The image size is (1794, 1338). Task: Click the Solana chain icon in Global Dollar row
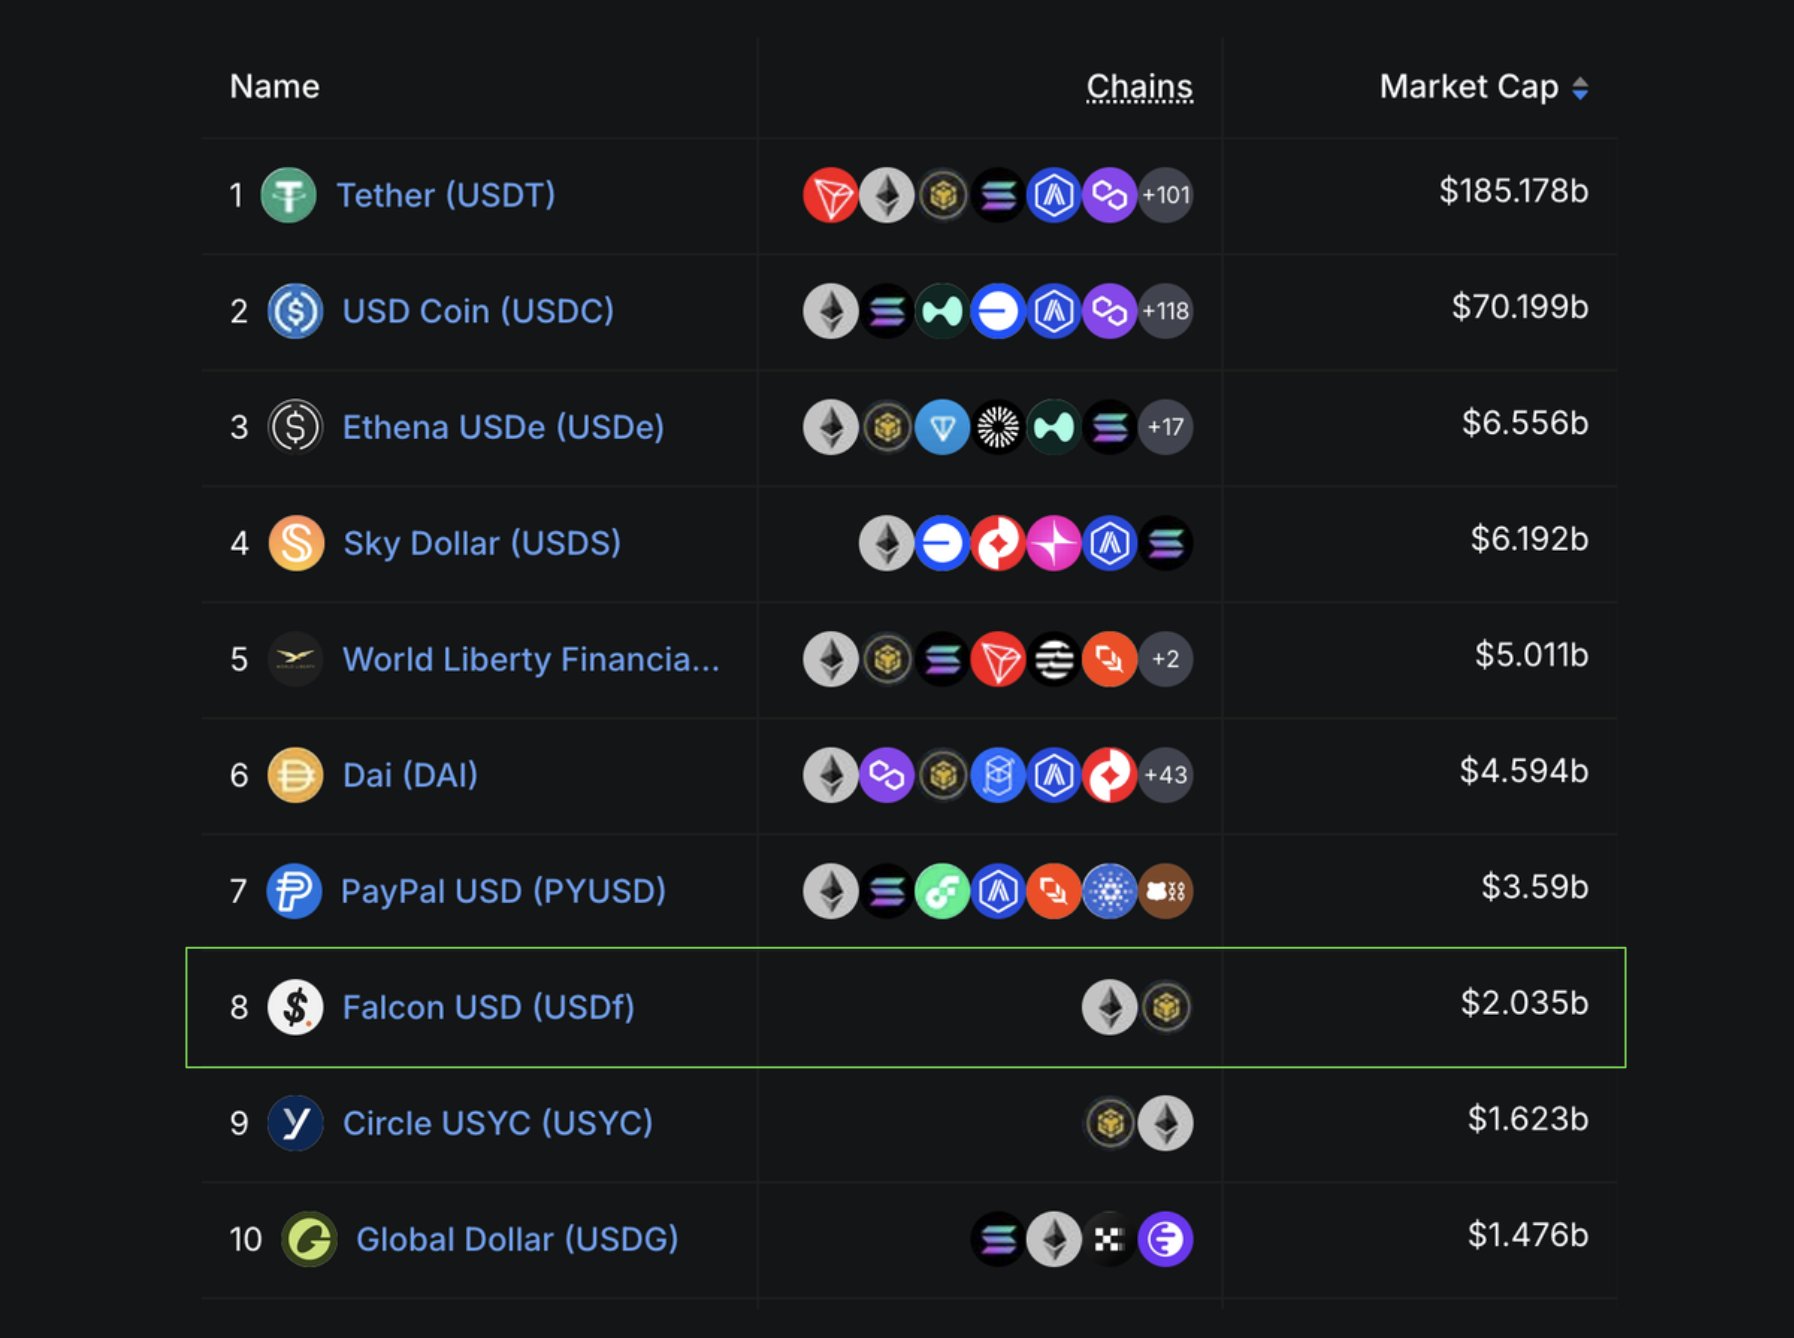(997, 1239)
